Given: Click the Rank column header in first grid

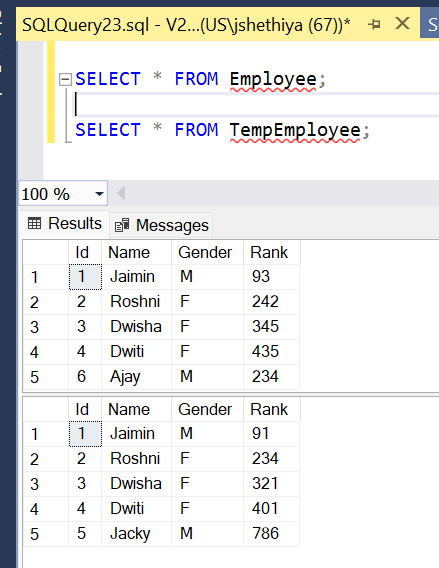Looking at the screenshot, I should (x=272, y=252).
